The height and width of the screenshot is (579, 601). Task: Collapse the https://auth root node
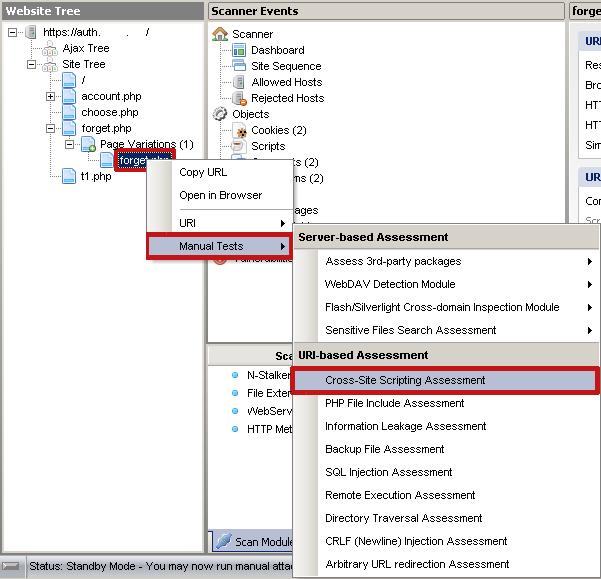pyautogui.click(x=12, y=33)
